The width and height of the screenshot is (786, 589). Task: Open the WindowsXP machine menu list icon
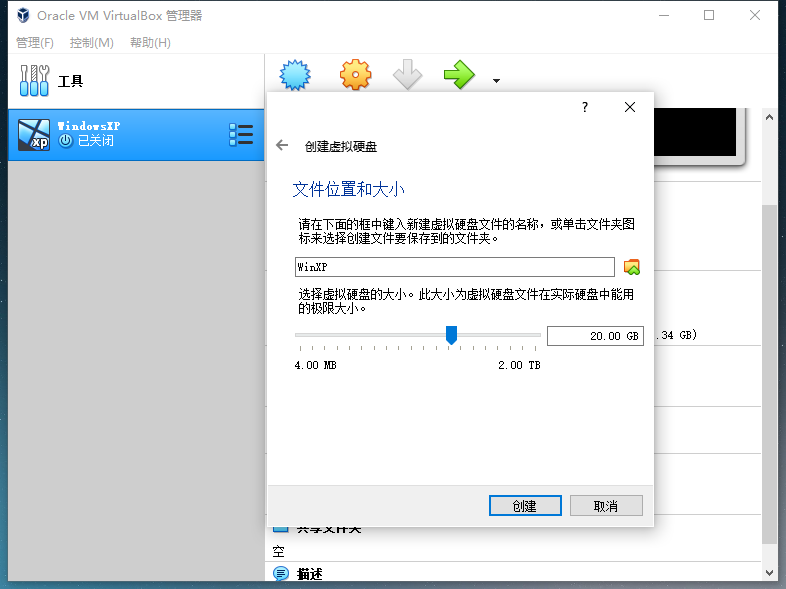pos(241,134)
